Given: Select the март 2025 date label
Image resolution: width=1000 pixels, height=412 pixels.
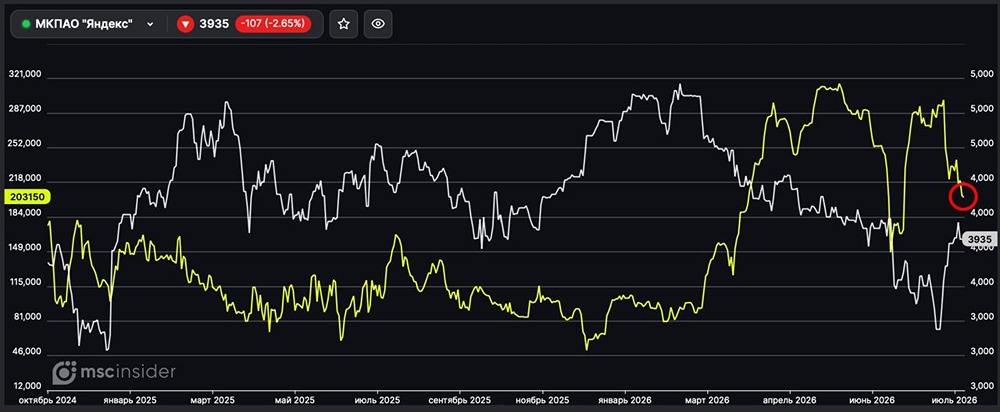Looking at the screenshot, I should coord(211,401).
